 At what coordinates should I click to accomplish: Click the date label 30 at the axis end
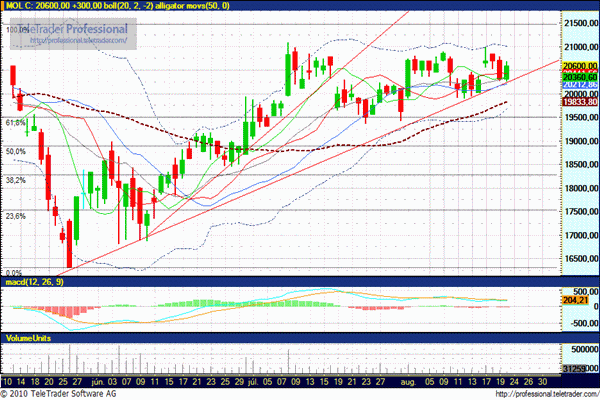[542, 382]
